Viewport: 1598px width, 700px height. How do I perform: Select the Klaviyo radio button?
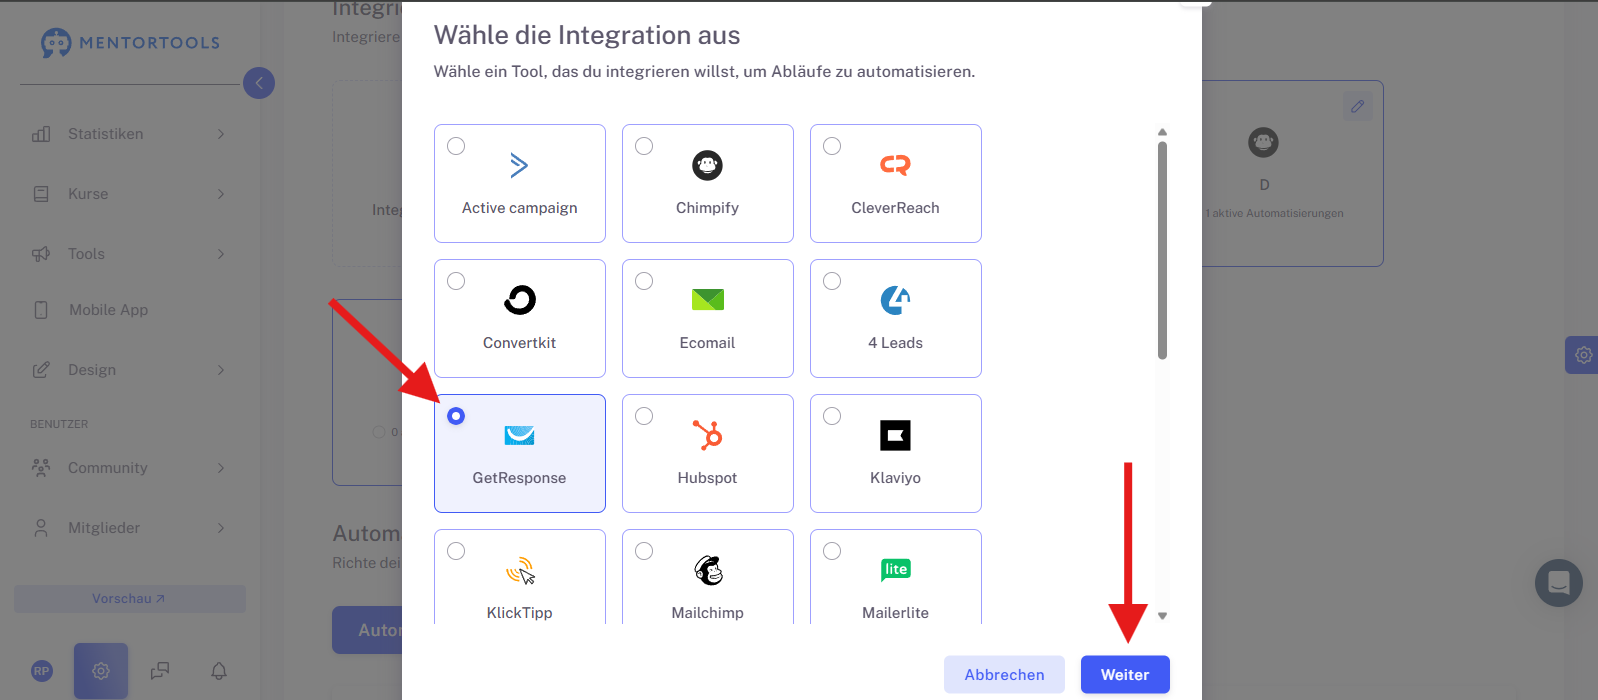832,416
